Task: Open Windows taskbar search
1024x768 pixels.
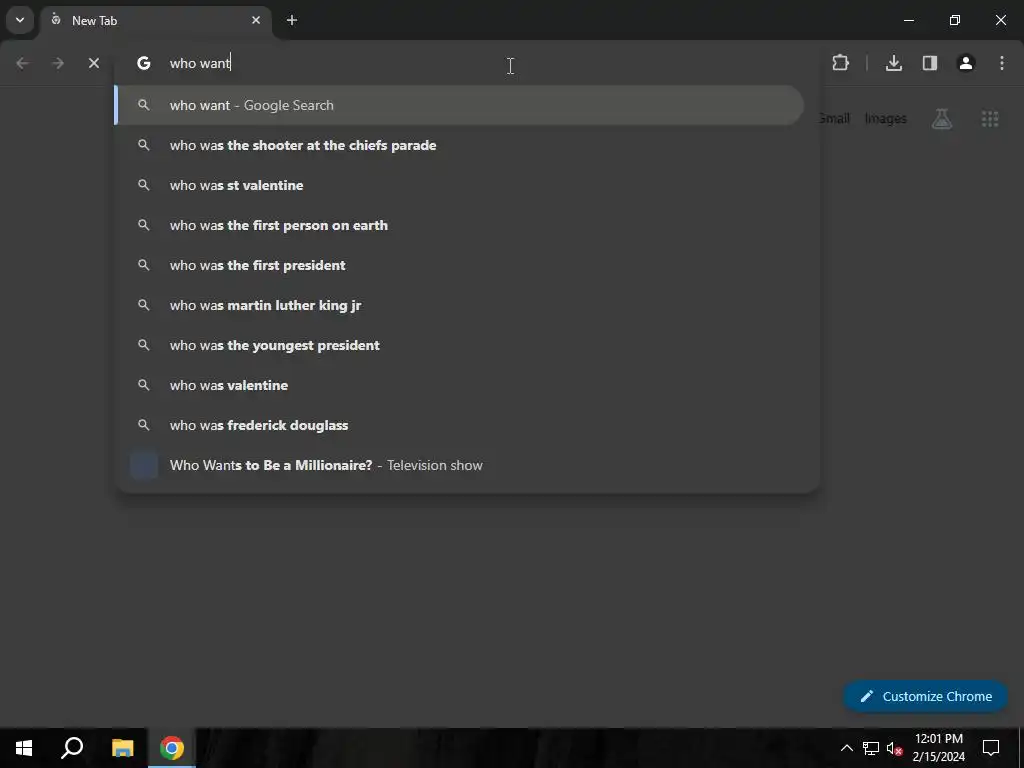Action: click(x=72, y=748)
